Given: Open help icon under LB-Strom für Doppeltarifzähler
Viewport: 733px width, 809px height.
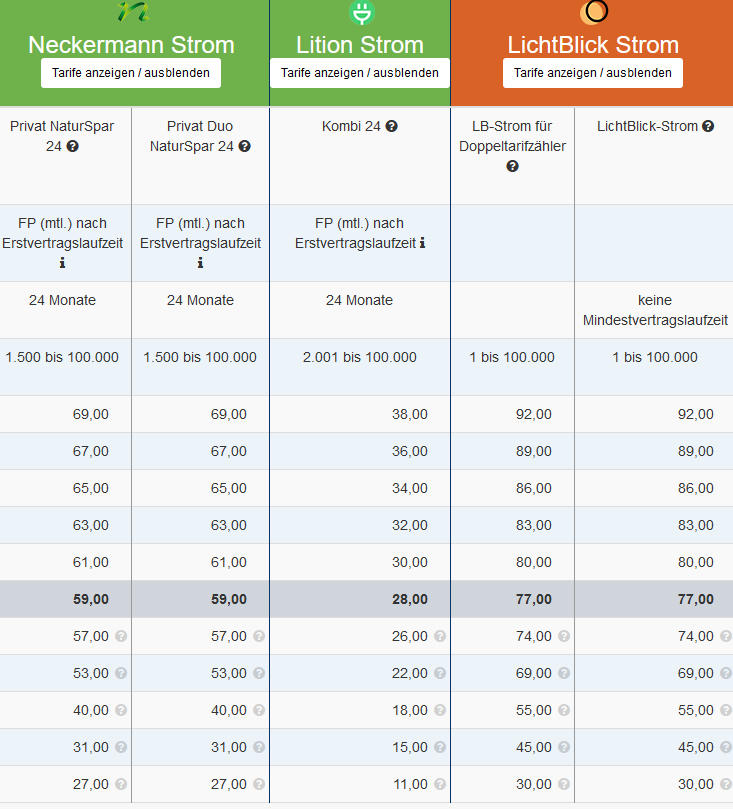Looking at the screenshot, I should pyautogui.click(x=513, y=166).
